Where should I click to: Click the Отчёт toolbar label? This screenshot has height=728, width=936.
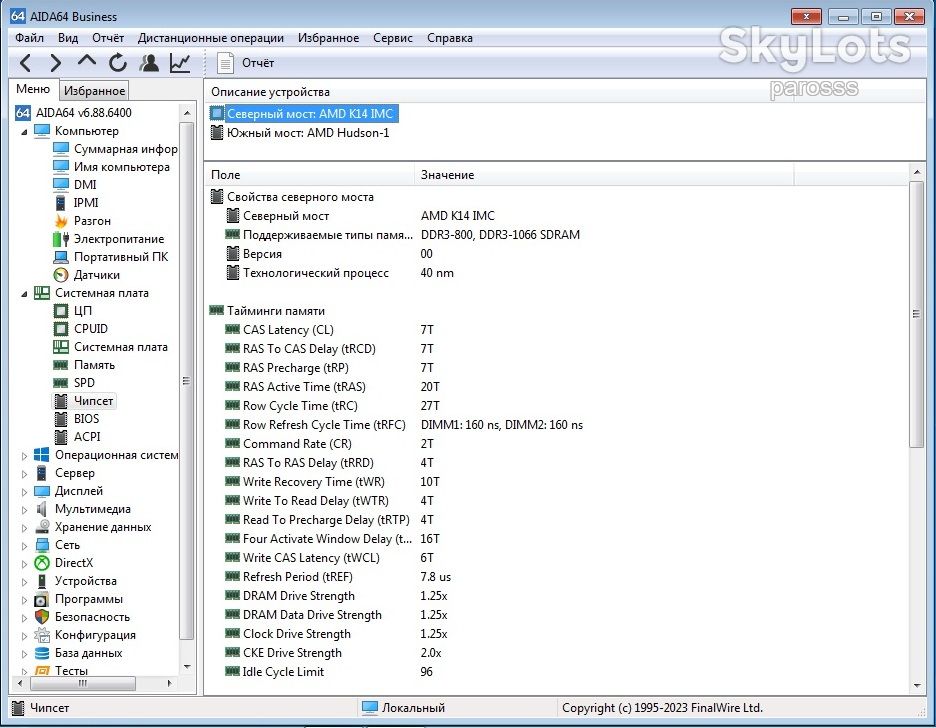click(x=258, y=63)
